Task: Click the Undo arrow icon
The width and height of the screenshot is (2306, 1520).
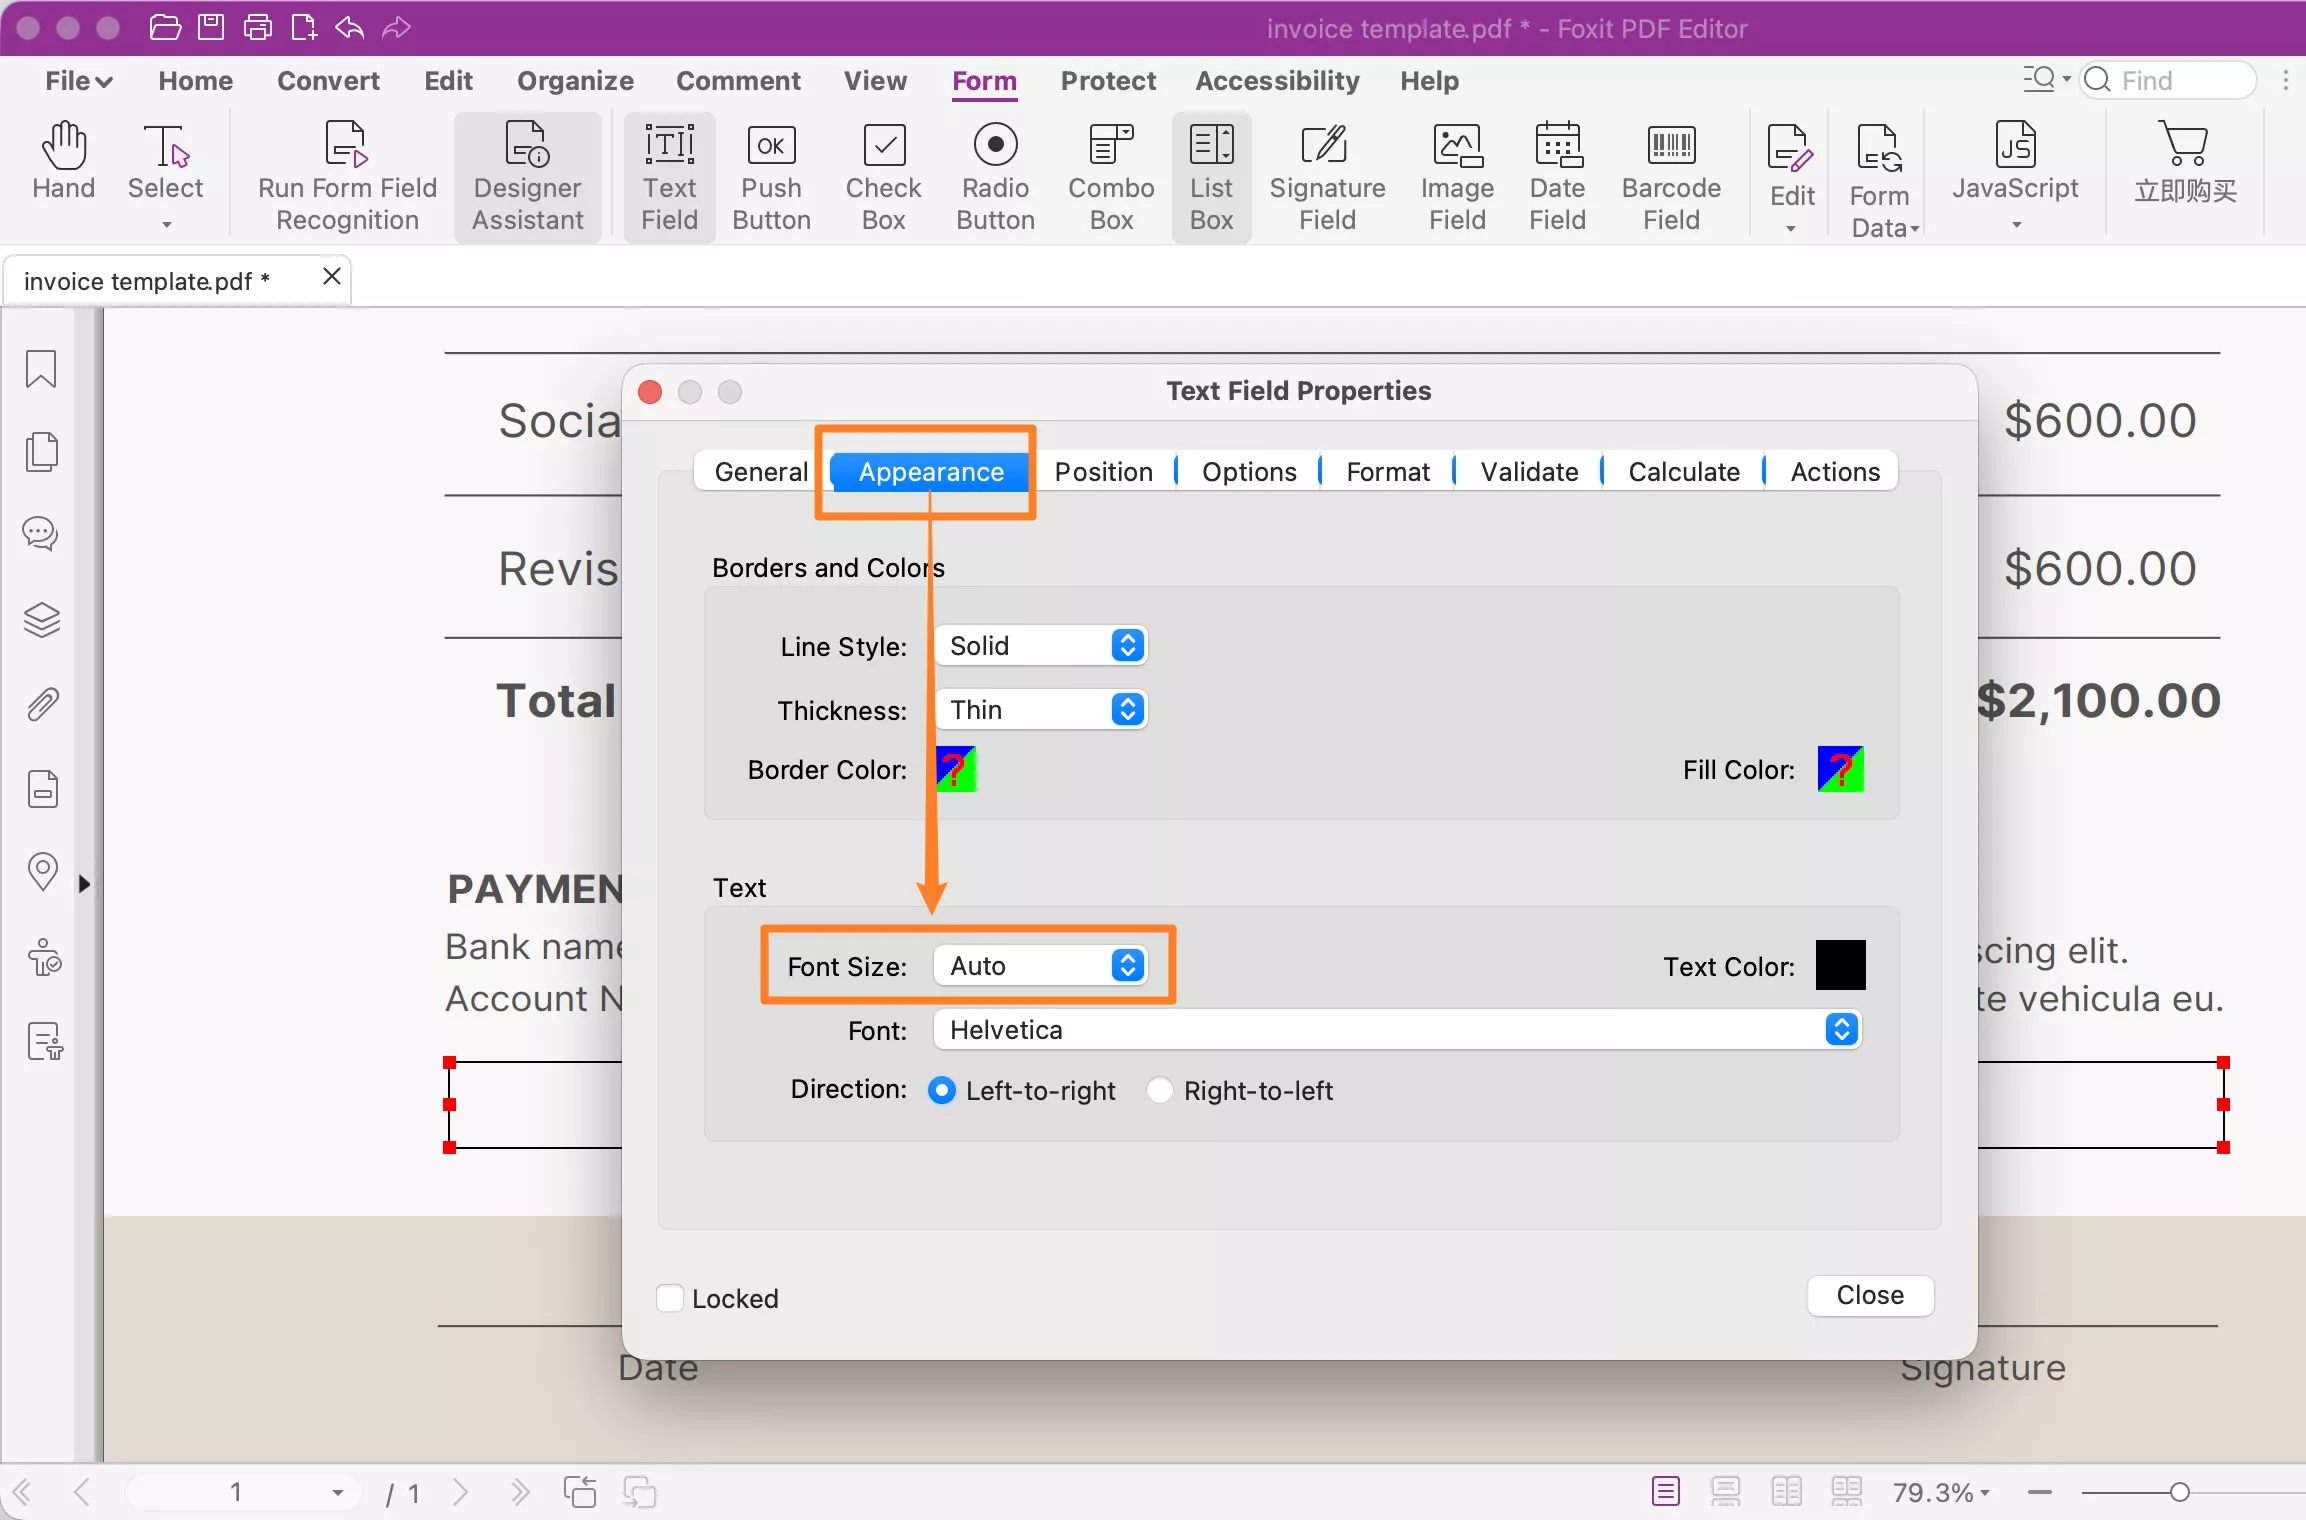Action: (349, 27)
